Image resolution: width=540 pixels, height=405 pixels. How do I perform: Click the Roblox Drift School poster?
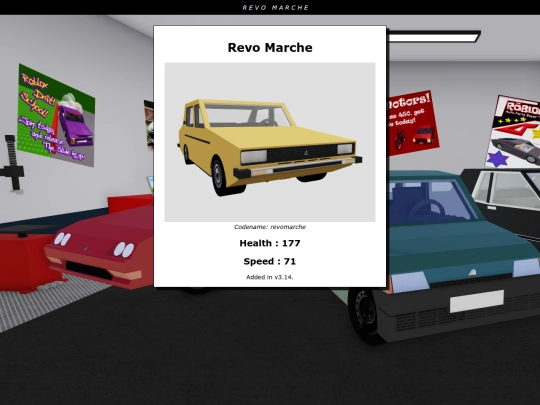pos(56,115)
